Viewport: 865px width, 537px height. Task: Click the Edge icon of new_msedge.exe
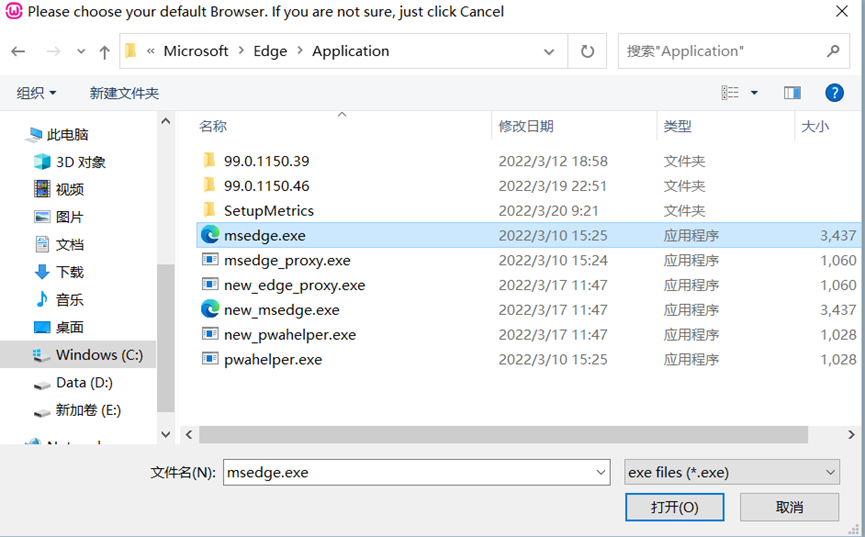point(210,309)
